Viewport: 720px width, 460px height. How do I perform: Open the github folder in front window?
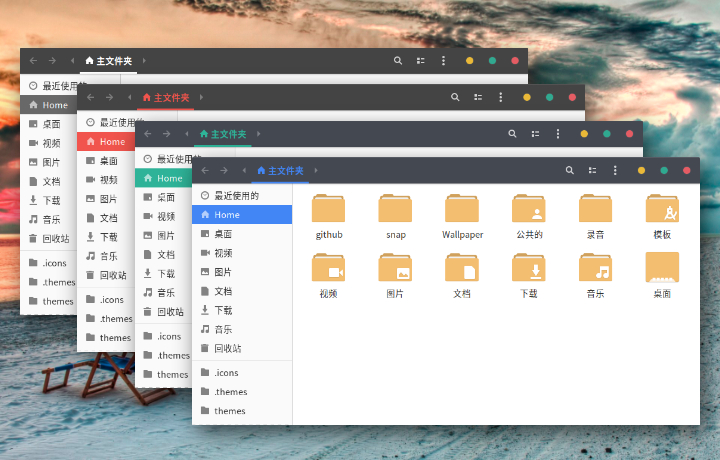(x=328, y=208)
